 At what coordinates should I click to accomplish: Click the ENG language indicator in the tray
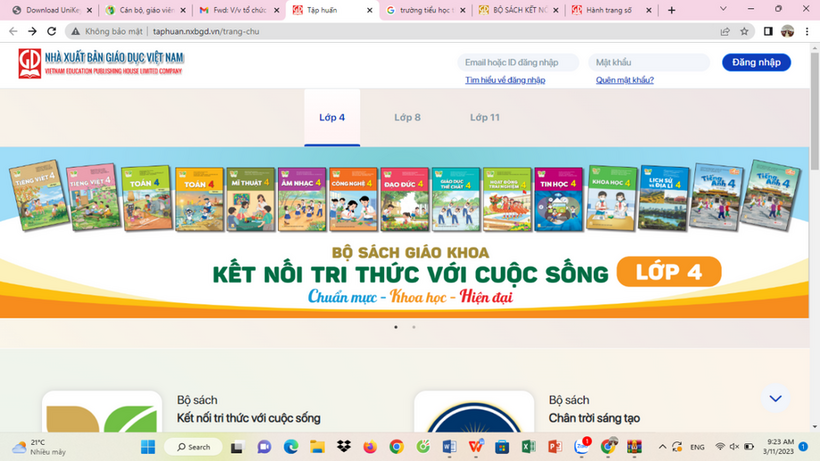click(x=697, y=447)
